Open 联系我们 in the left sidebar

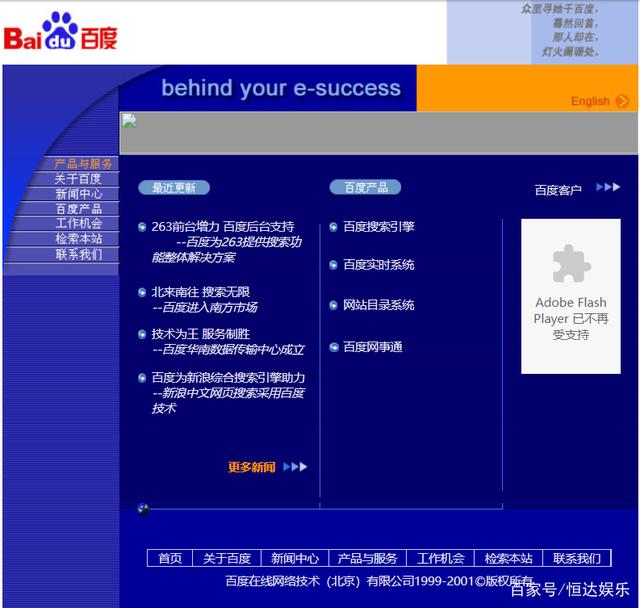pyautogui.click(x=79, y=255)
